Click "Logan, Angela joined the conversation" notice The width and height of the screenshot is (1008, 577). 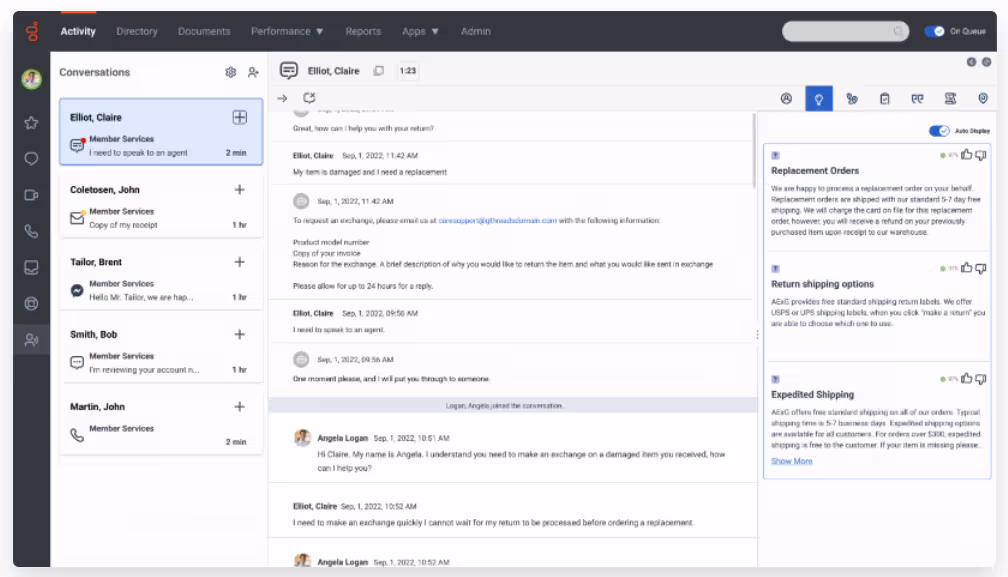tap(504, 405)
